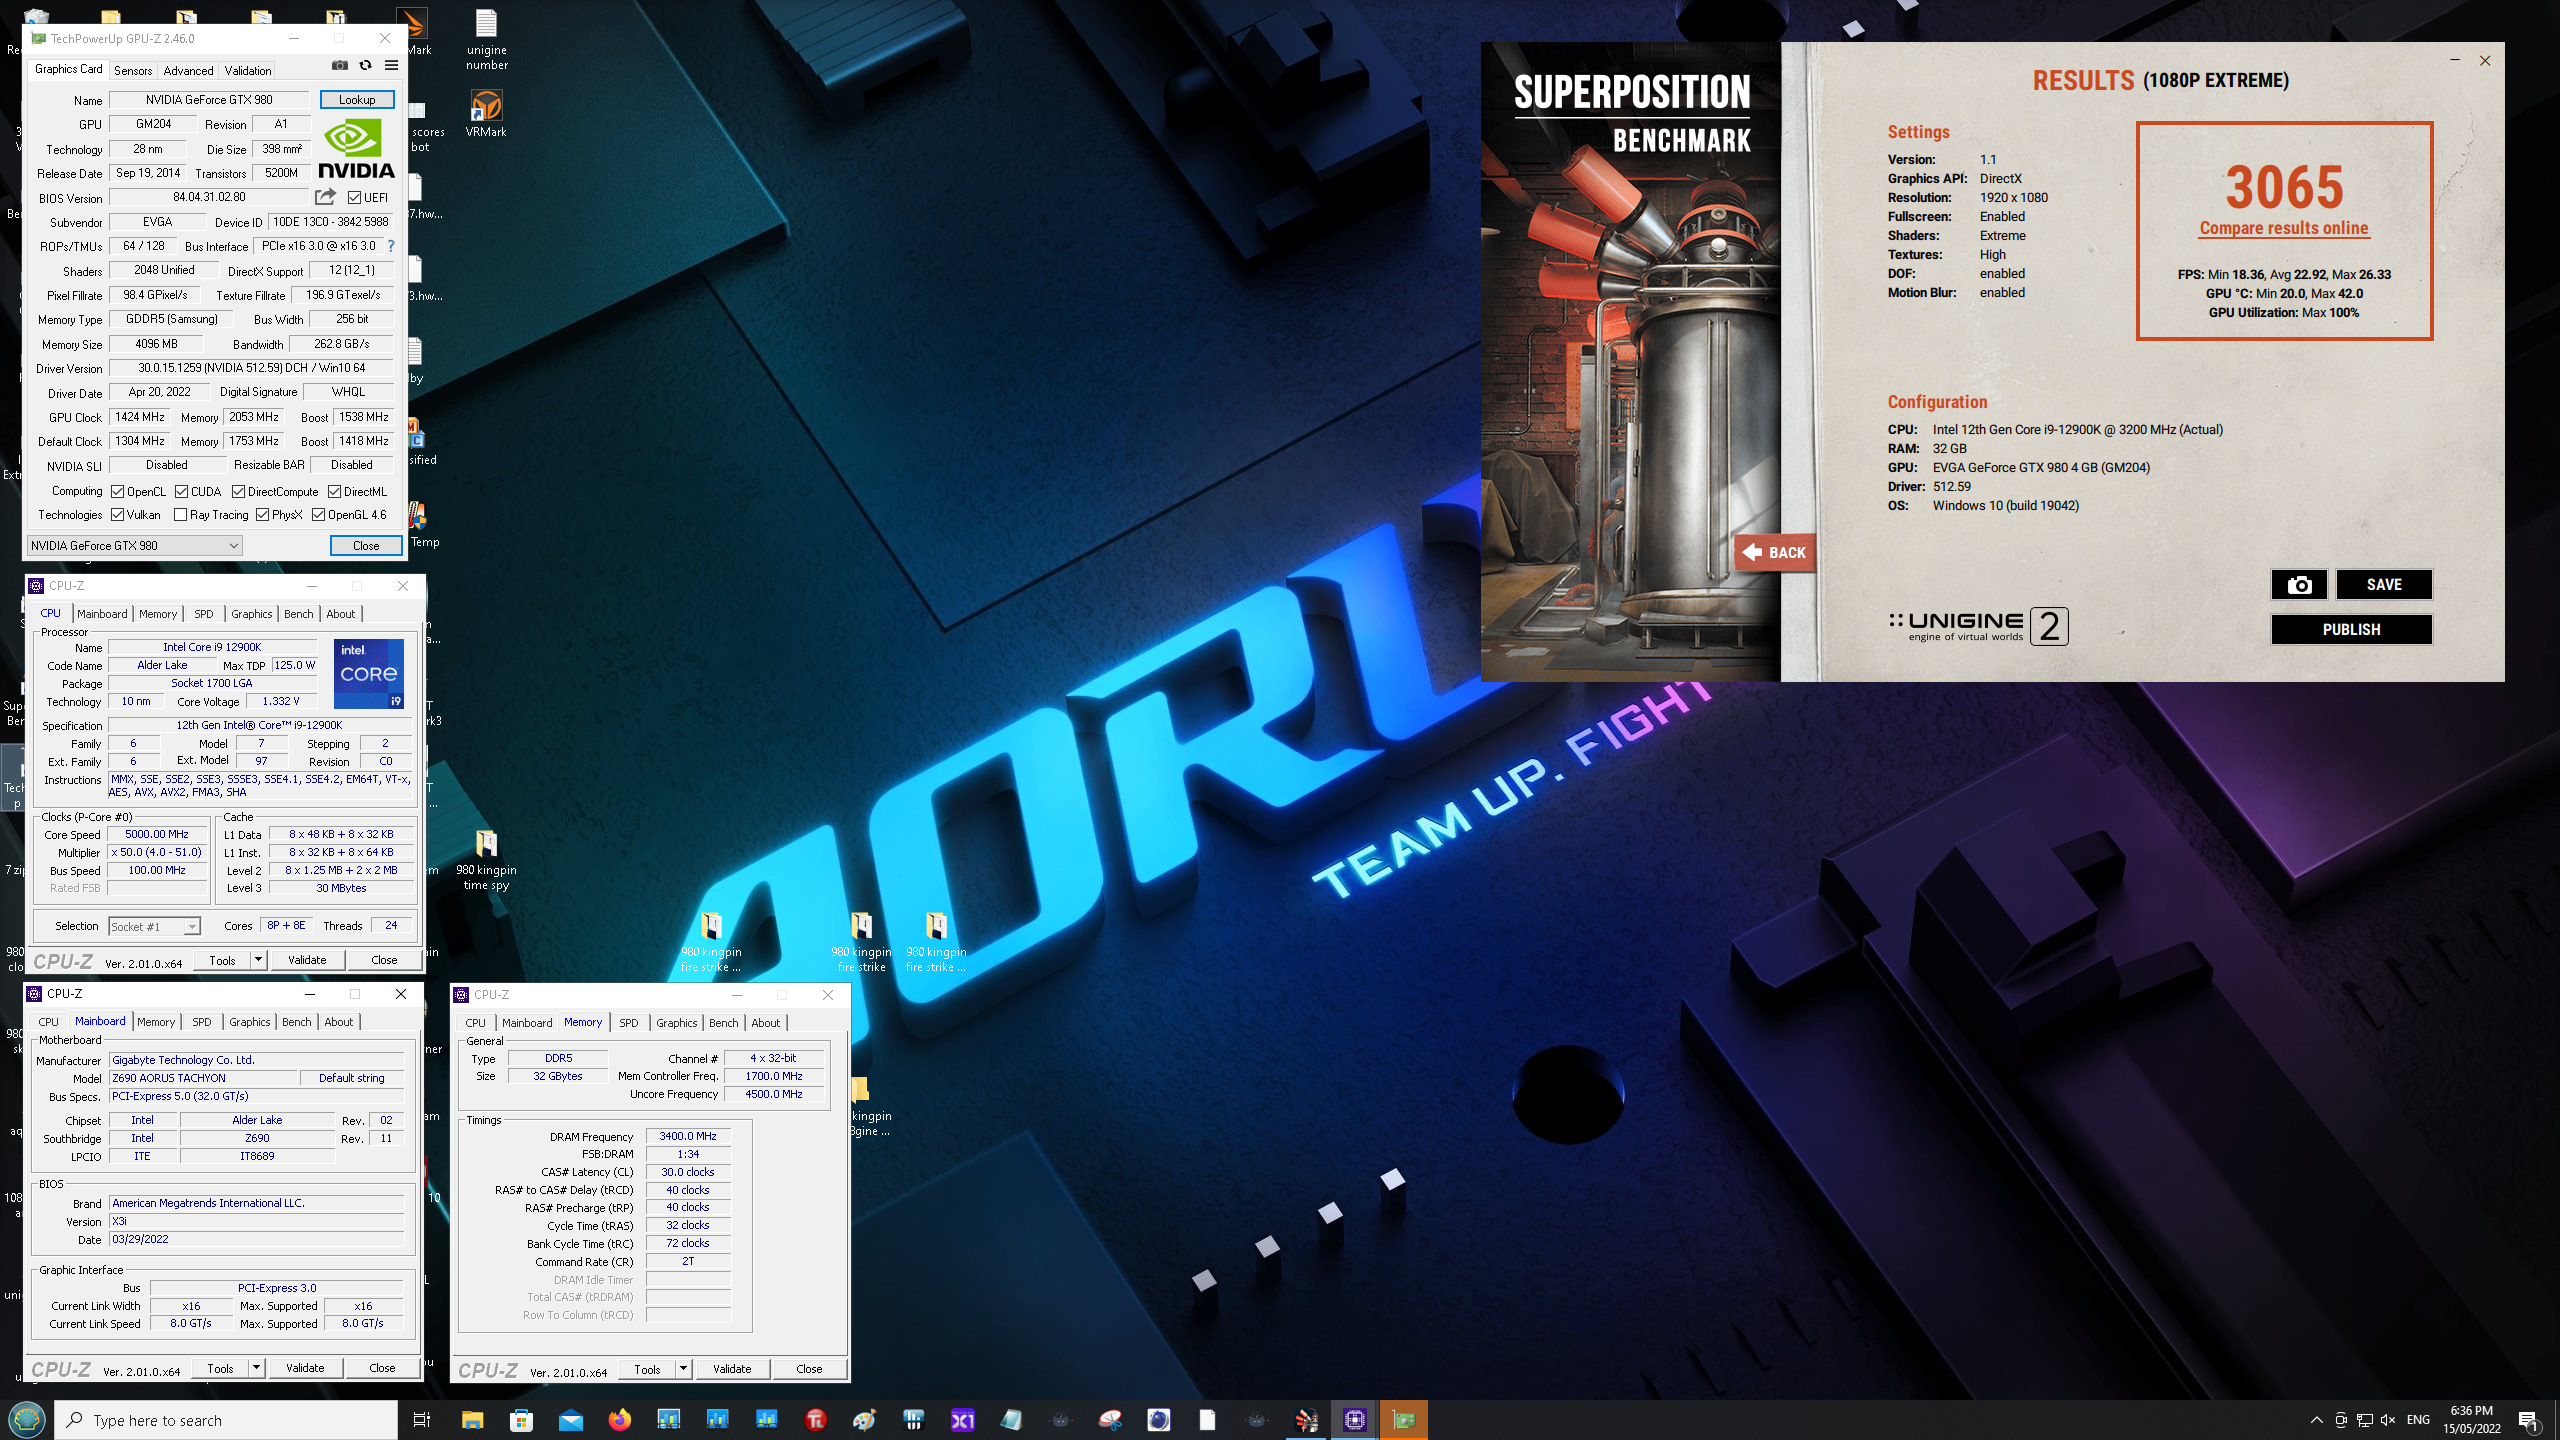Open the Bench tab in CPU-Z Mainboard window
The height and width of the screenshot is (1440, 2560).
297,1022
